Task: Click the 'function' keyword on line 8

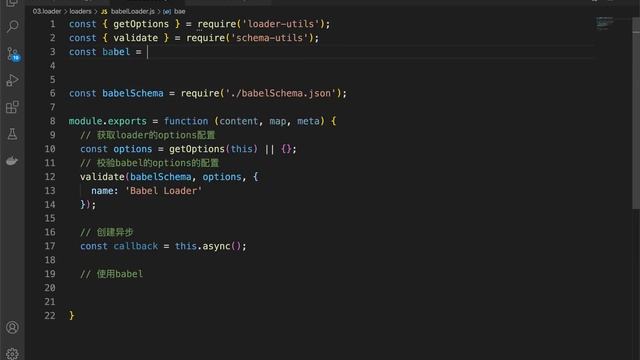Action: 186,121
